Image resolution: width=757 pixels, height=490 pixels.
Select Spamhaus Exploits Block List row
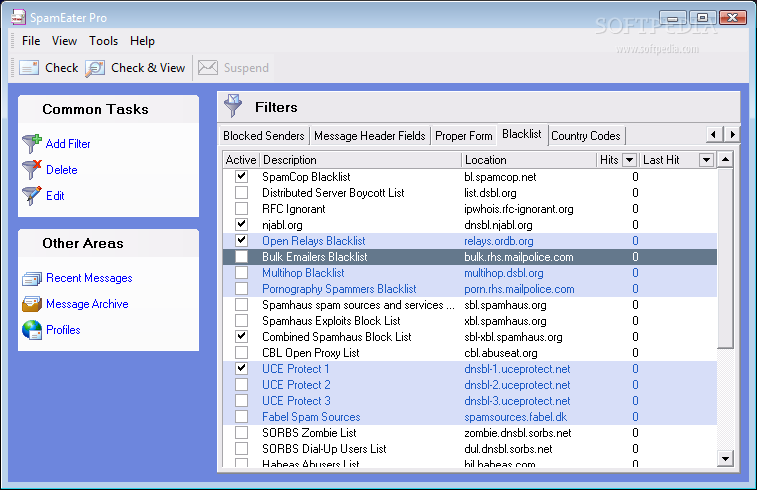470,321
